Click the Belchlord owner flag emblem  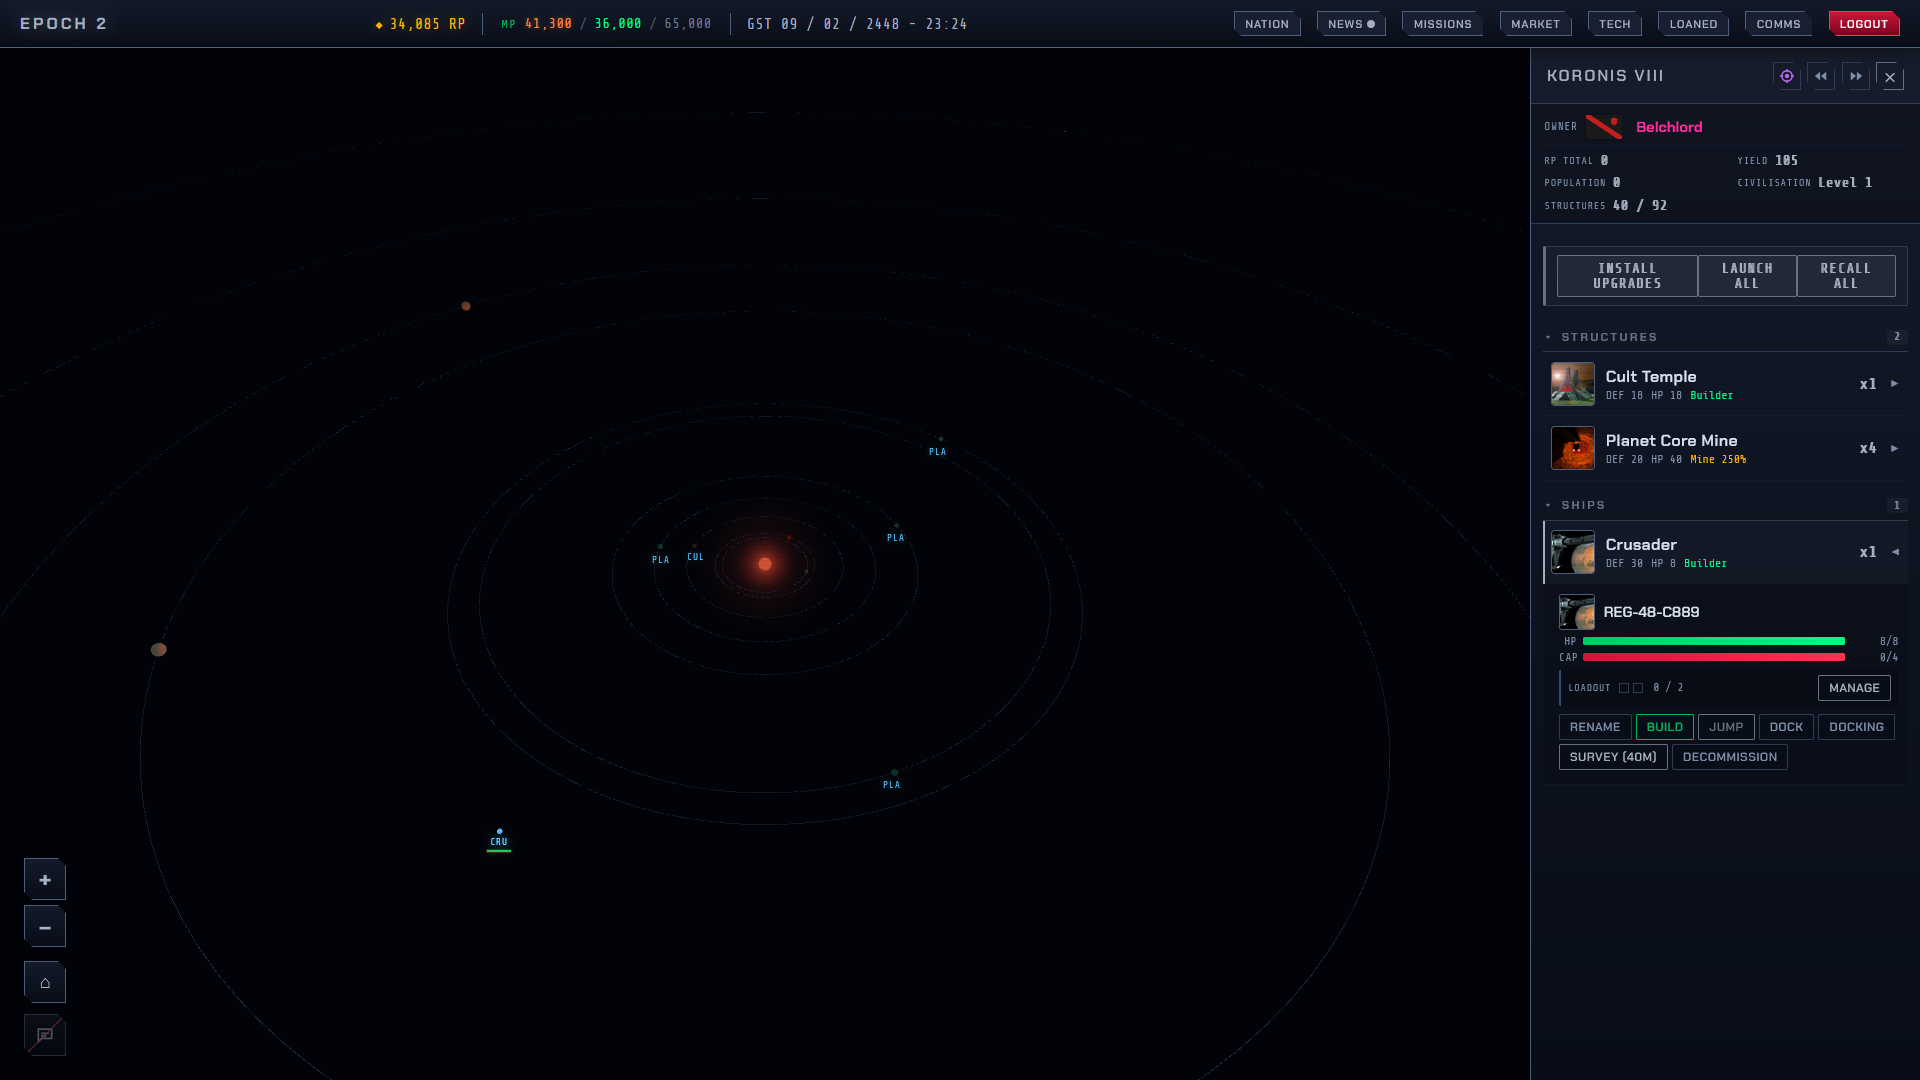pyautogui.click(x=1604, y=127)
